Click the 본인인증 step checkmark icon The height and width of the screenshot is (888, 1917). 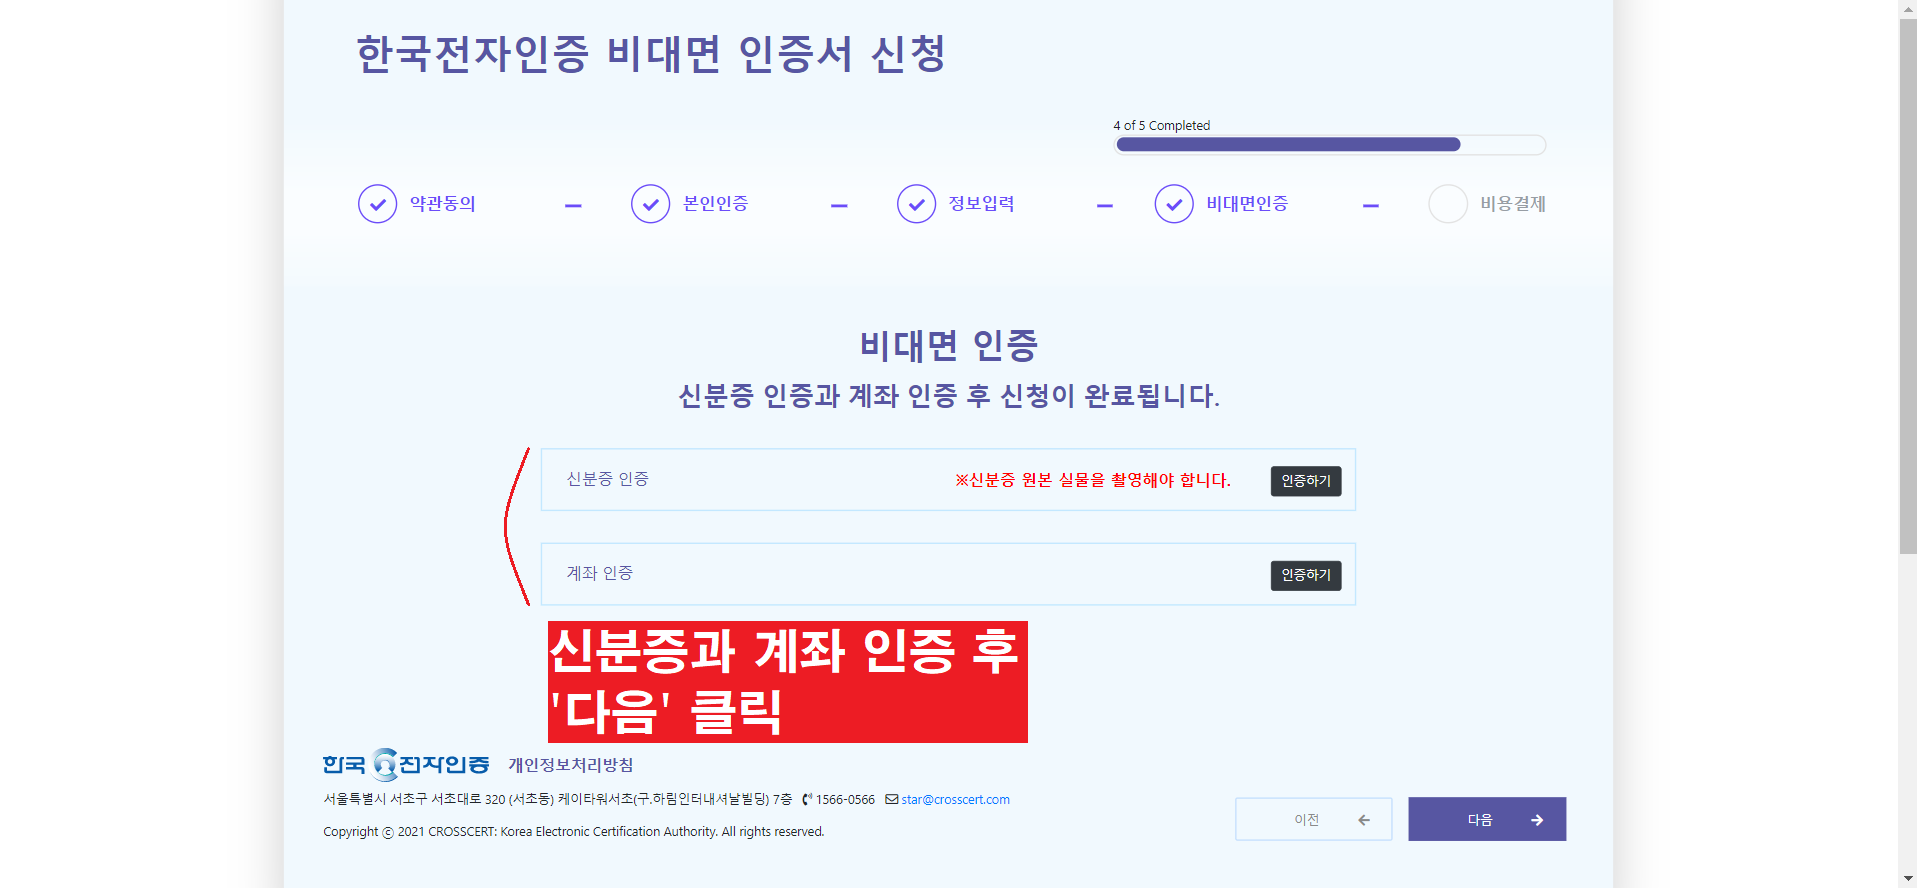click(x=650, y=204)
